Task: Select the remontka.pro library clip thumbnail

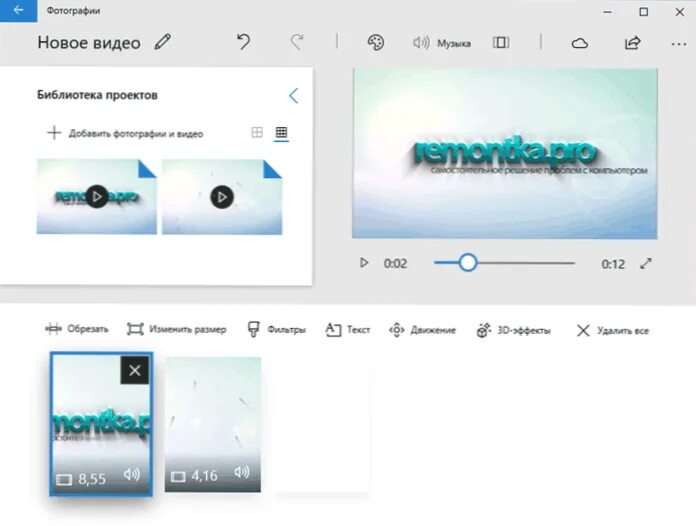Action: (x=97, y=197)
